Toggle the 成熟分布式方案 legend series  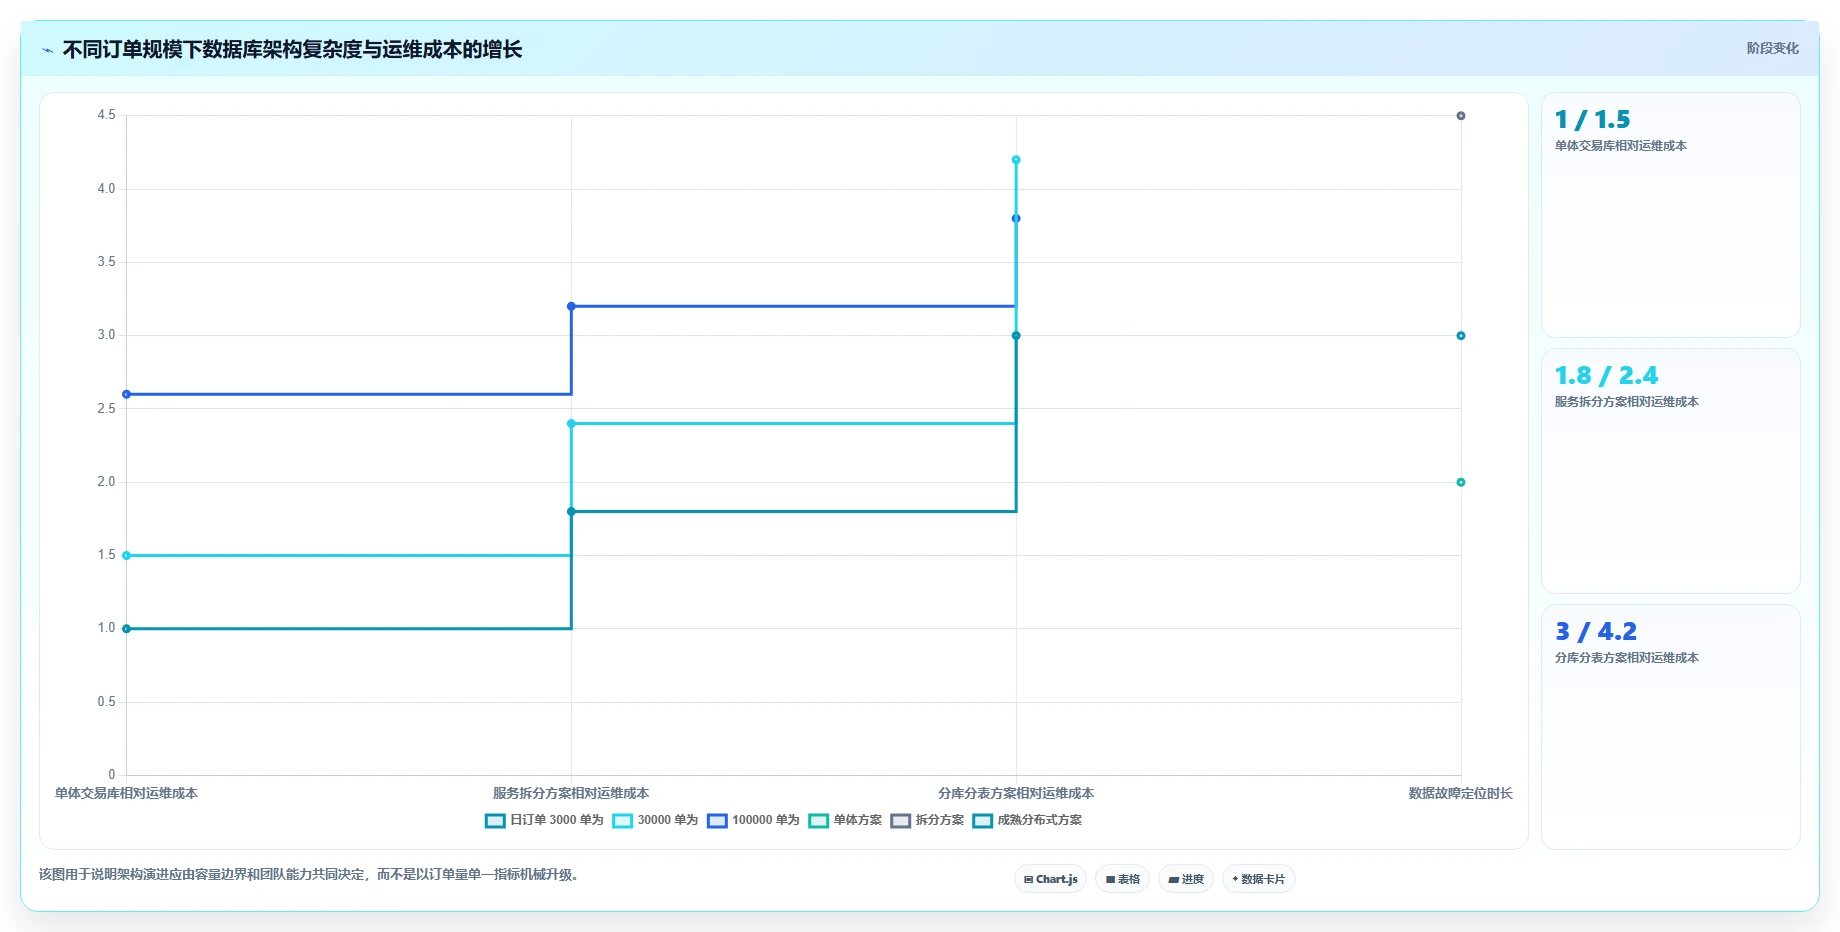pos(1028,820)
